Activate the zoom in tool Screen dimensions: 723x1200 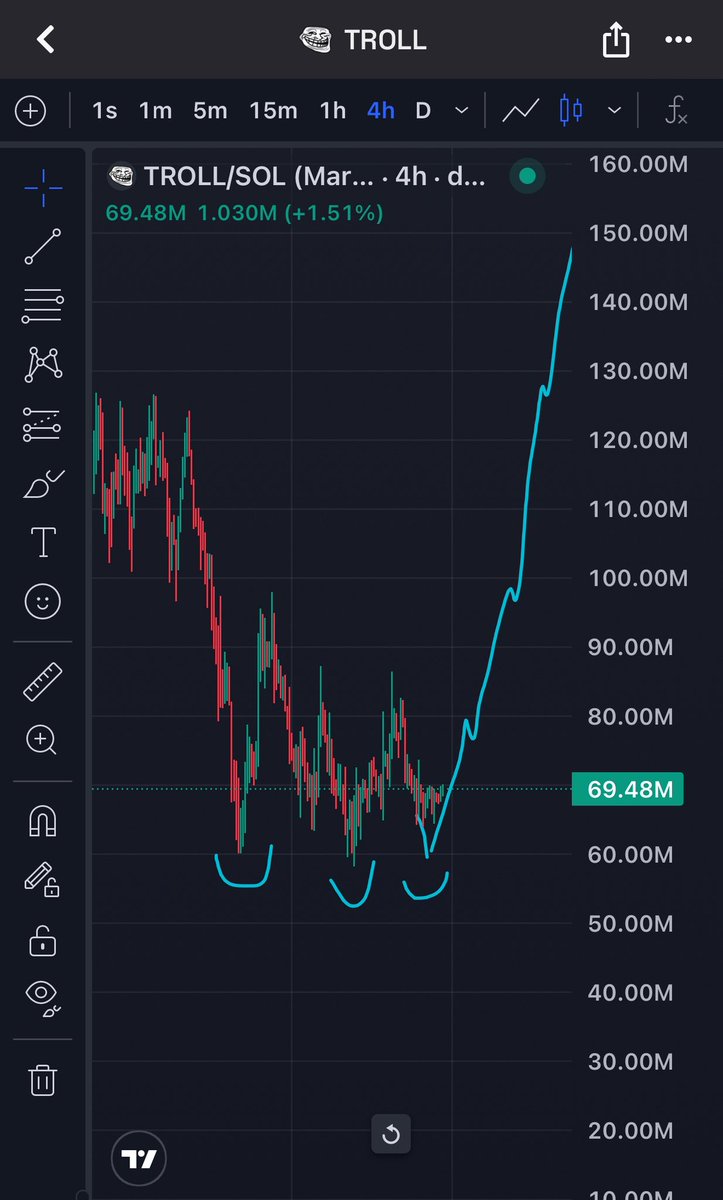click(42, 740)
